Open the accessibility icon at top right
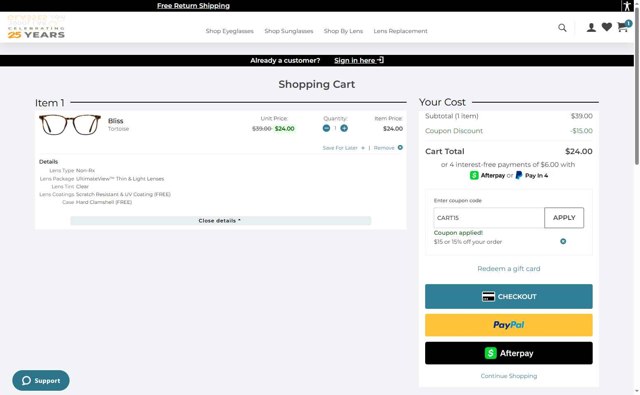This screenshot has height=395, width=640. (x=627, y=6)
